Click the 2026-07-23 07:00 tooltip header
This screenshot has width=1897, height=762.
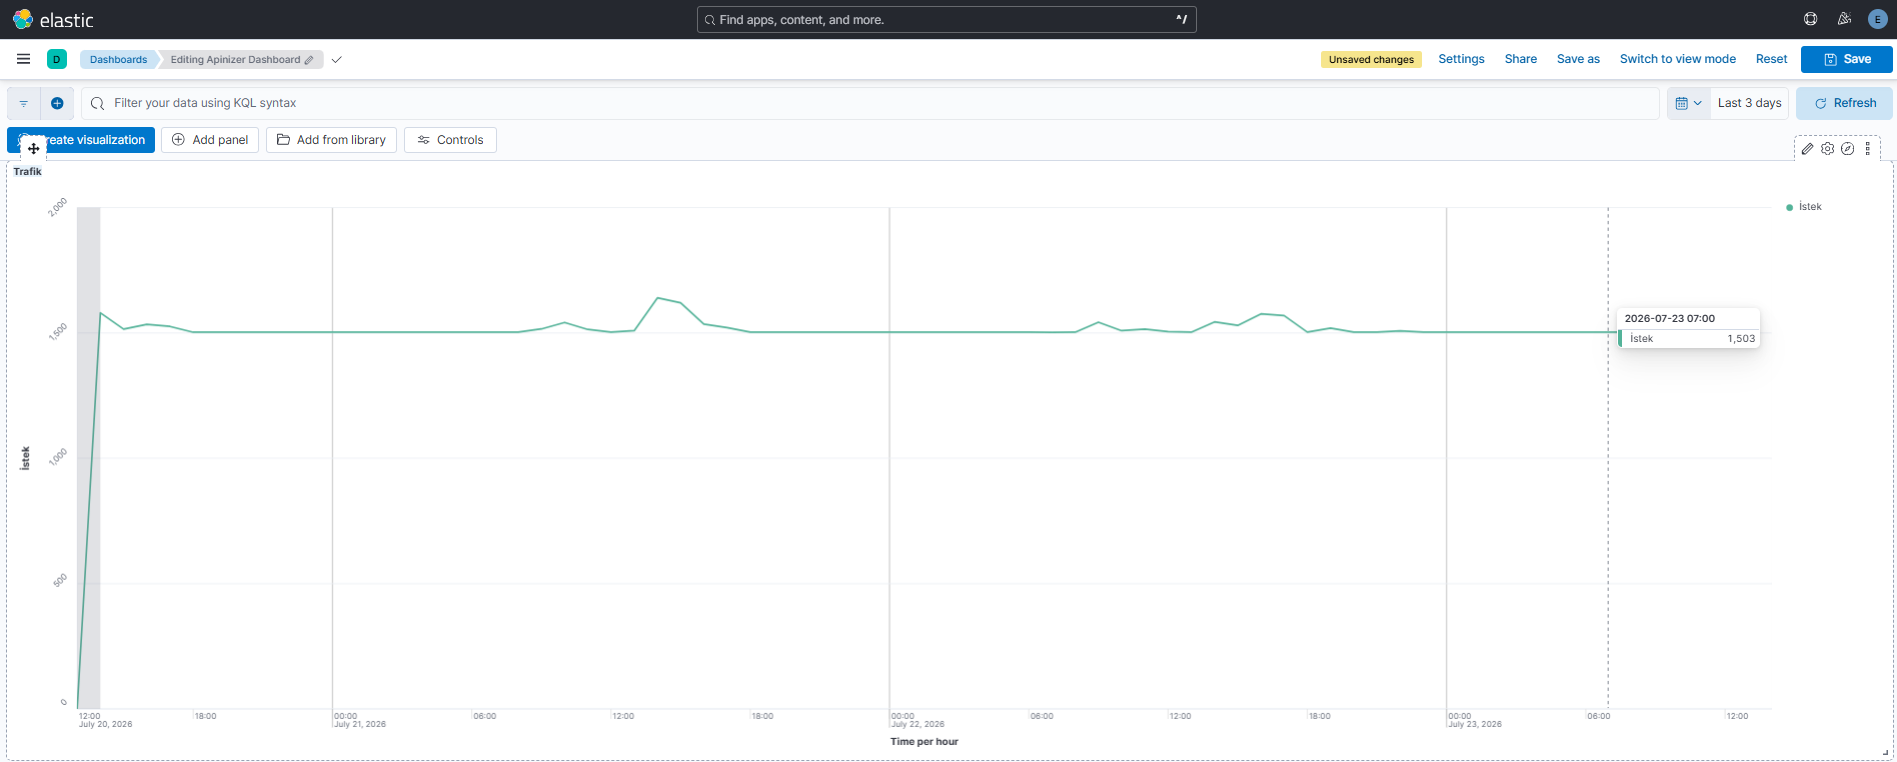click(1669, 319)
